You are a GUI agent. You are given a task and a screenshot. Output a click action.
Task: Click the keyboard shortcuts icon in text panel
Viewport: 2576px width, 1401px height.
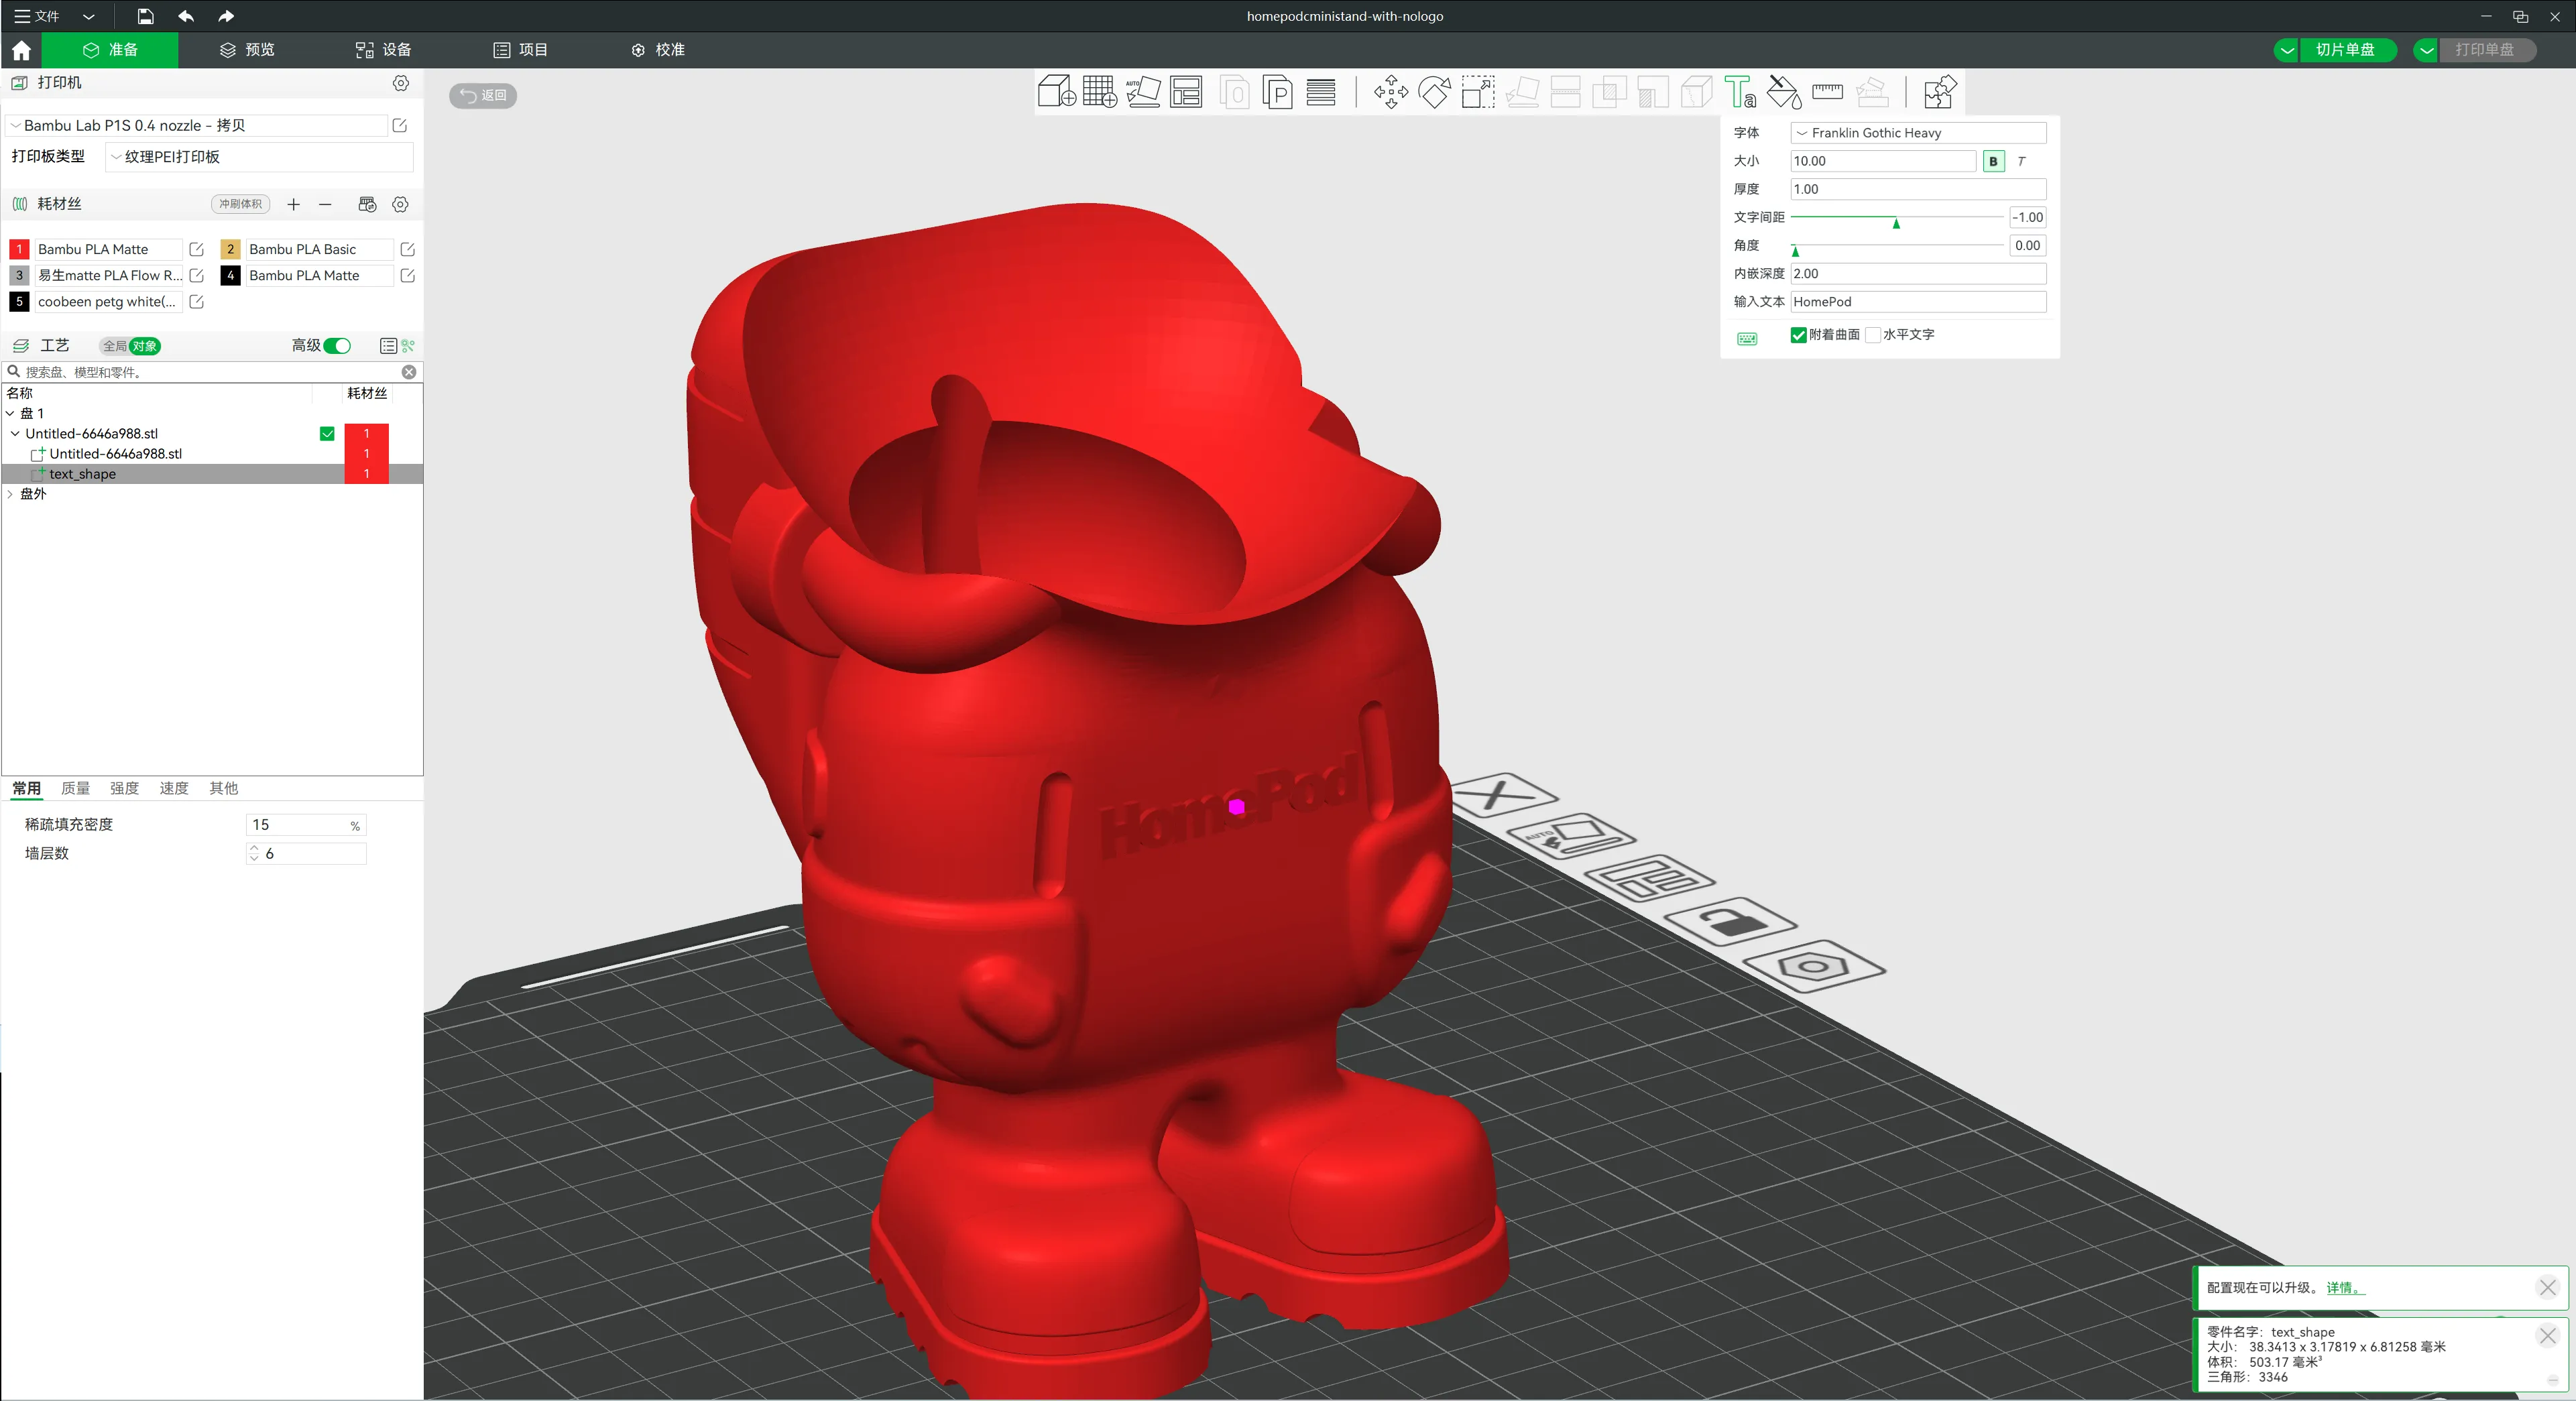pos(1747,338)
